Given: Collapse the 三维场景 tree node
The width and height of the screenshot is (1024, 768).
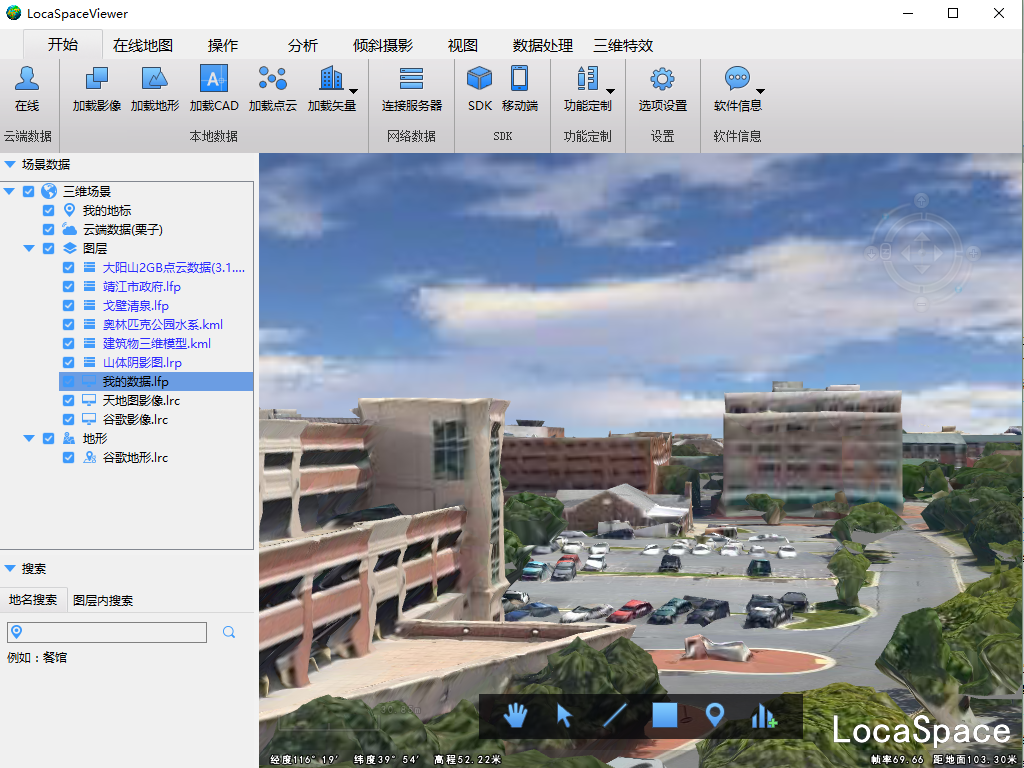Looking at the screenshot, I should click(x=9, y=191).
